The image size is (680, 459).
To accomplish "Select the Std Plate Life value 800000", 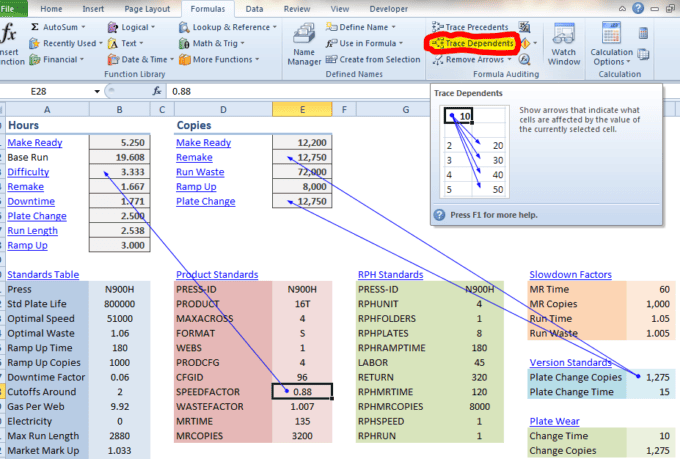I will [x=120, y=304].
